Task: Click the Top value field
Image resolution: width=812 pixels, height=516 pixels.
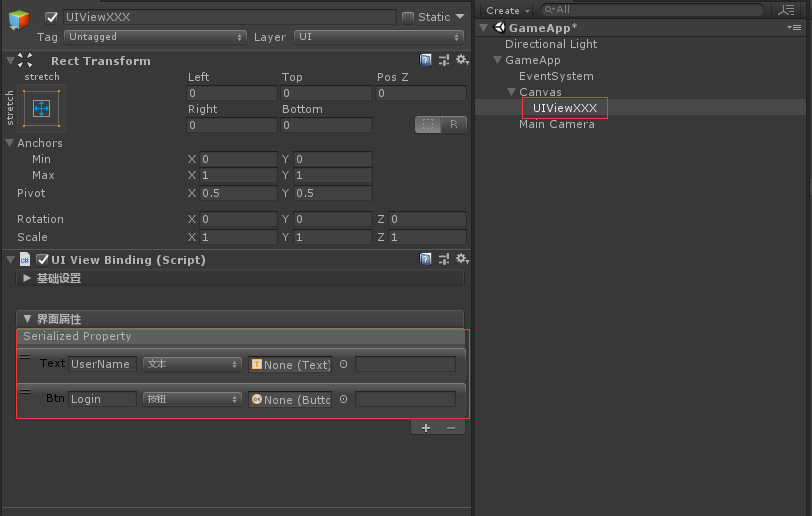Action: click(326, 93)
